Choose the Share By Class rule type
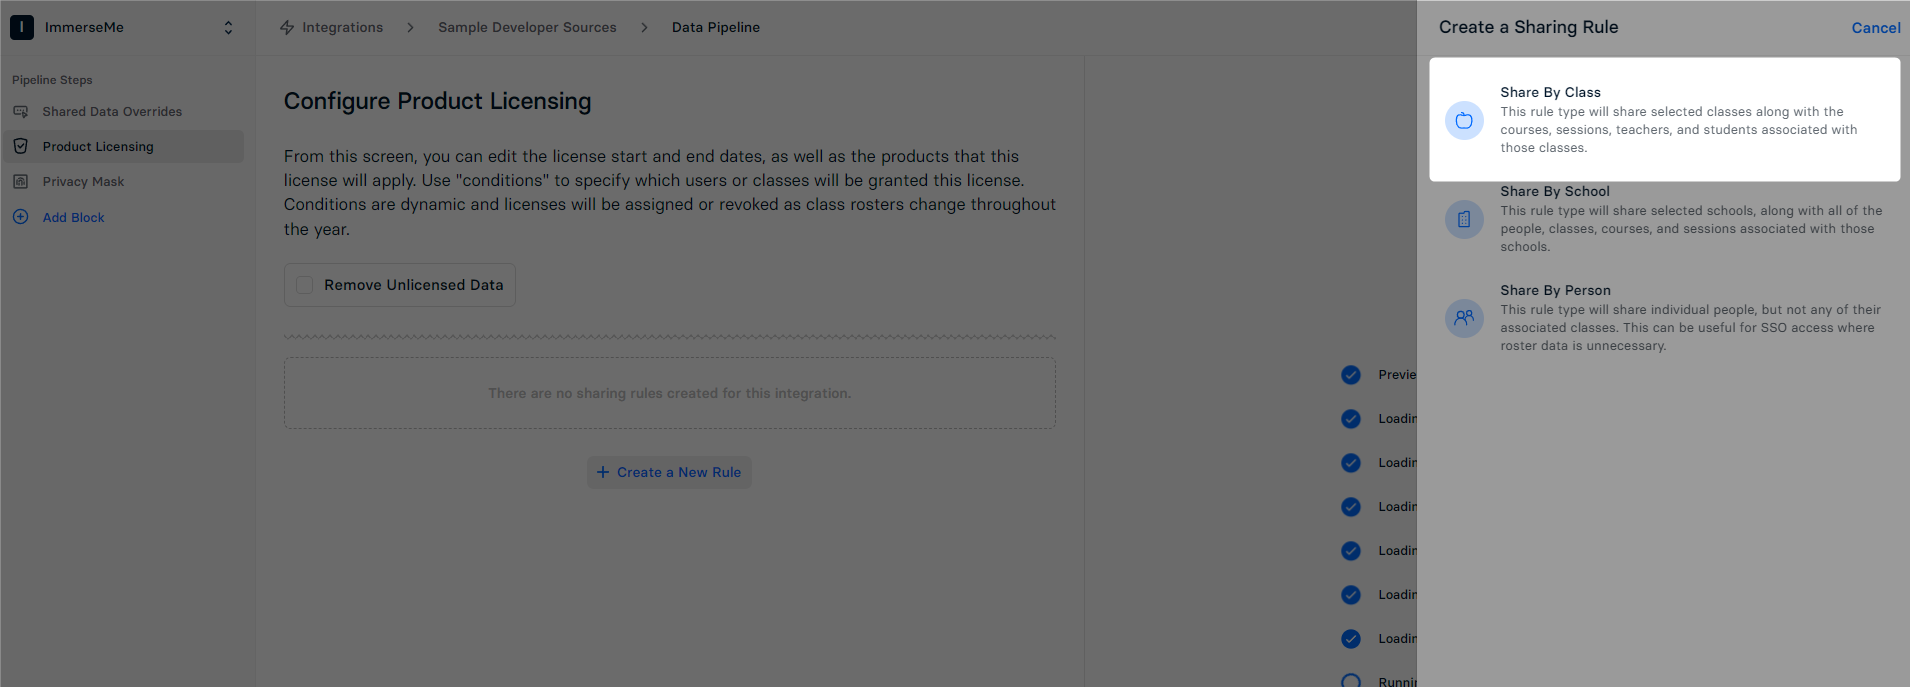This screenshot has height=687, width=1910. [x=1665, y=119]
